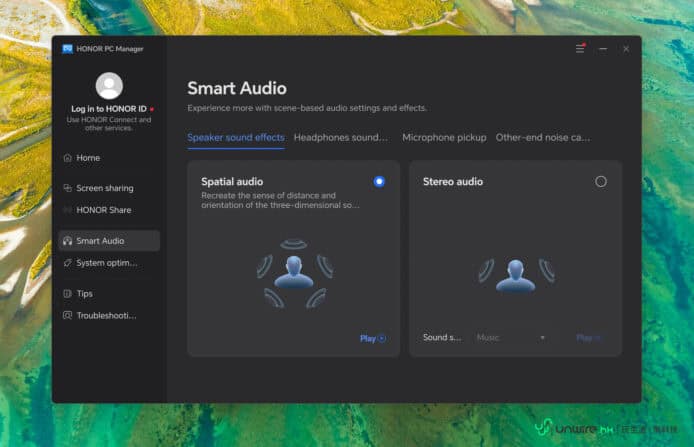Click the Spatial audio listener illustration
This screenshot has width=694, height=447.
(x=294, y=272)
